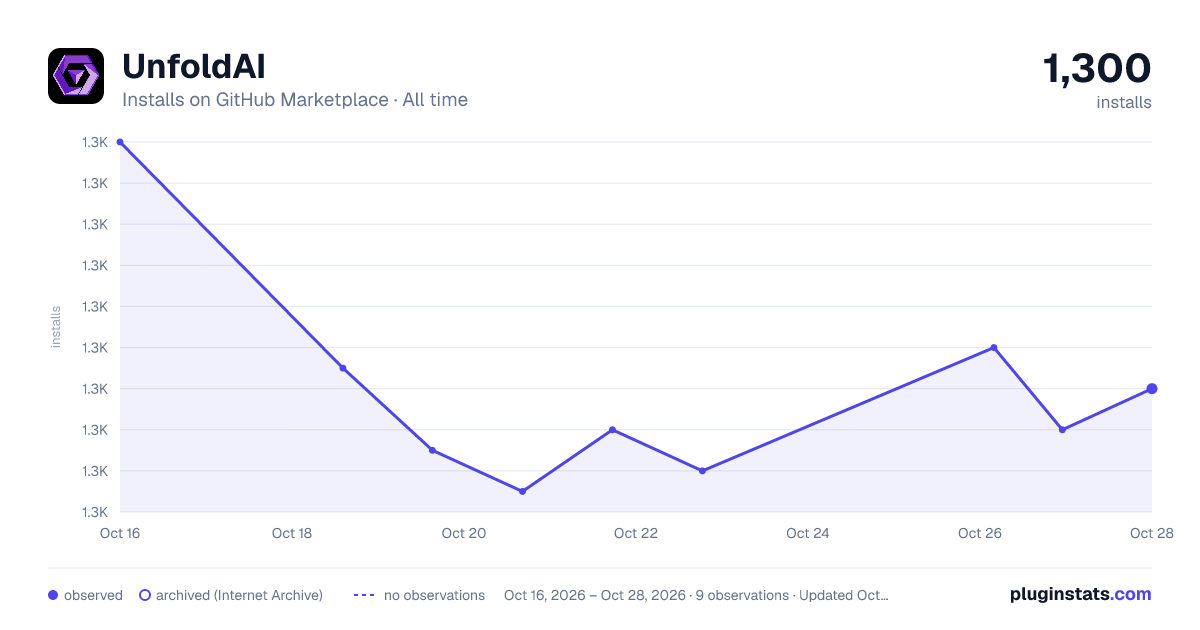This screenshot has height=630, width=1200.
Task: Select the peak data point near Oct 26
Action: [x=994, y=348]
